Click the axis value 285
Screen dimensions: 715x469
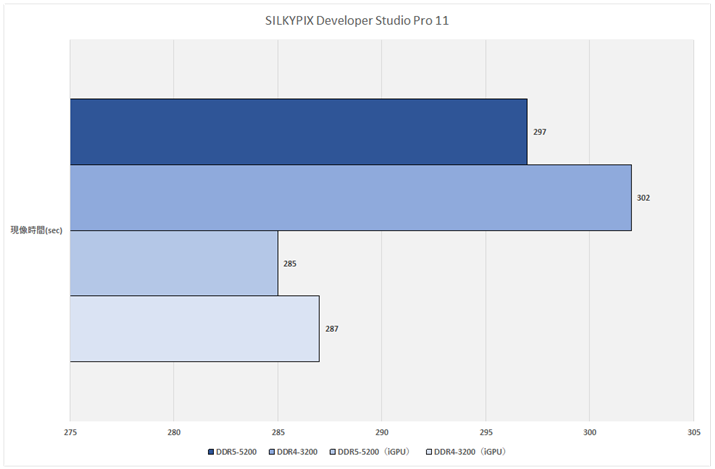(278, 432)
